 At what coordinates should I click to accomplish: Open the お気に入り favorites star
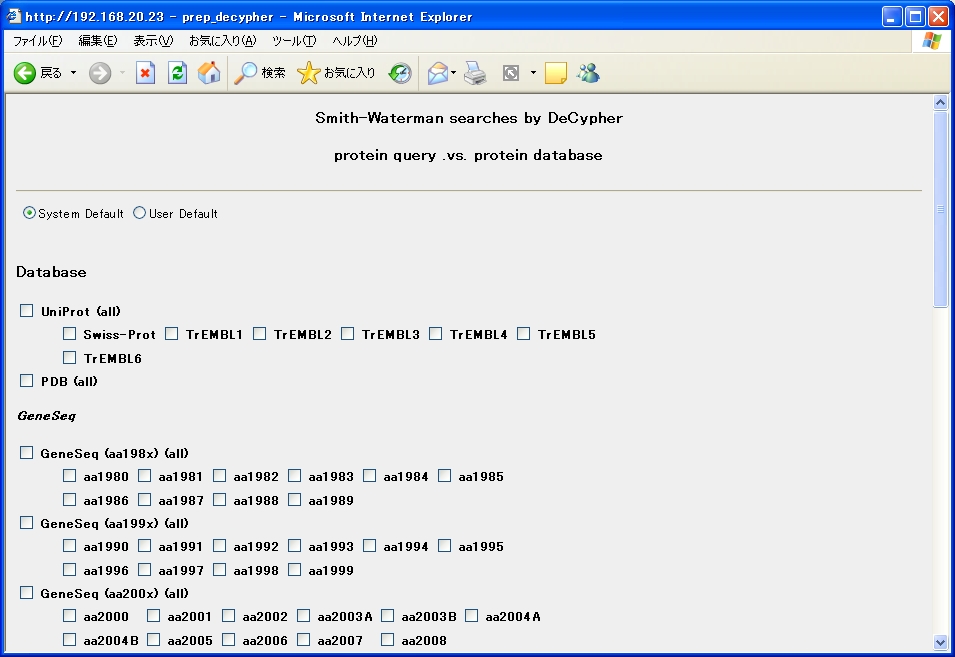[336, 73]
